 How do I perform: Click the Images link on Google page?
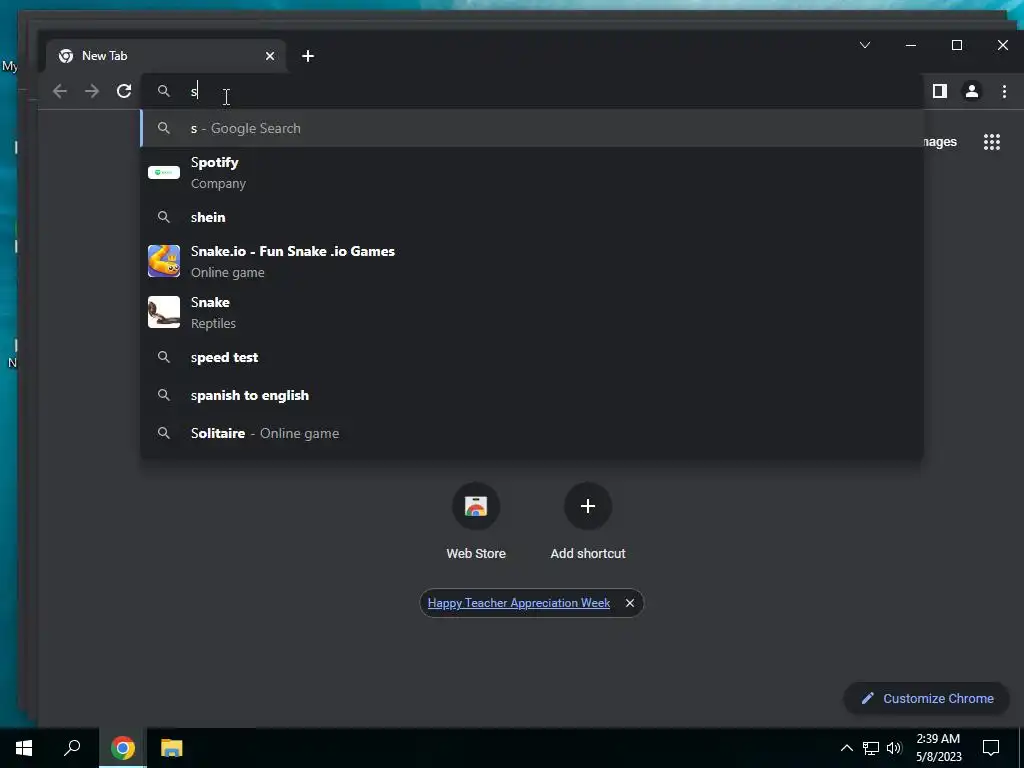(x=940, y=142)
